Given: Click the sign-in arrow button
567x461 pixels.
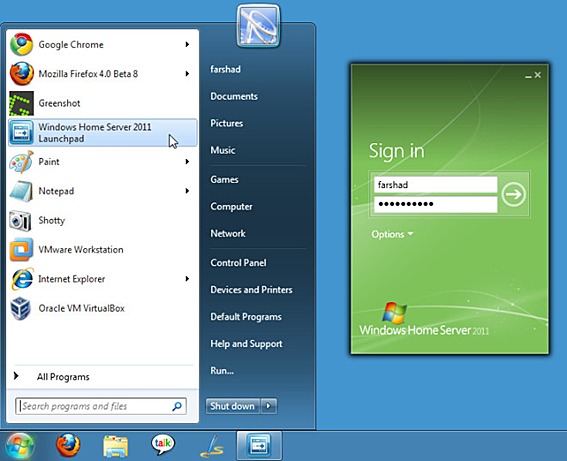Looking at the screenshot, I should point(513,195).
